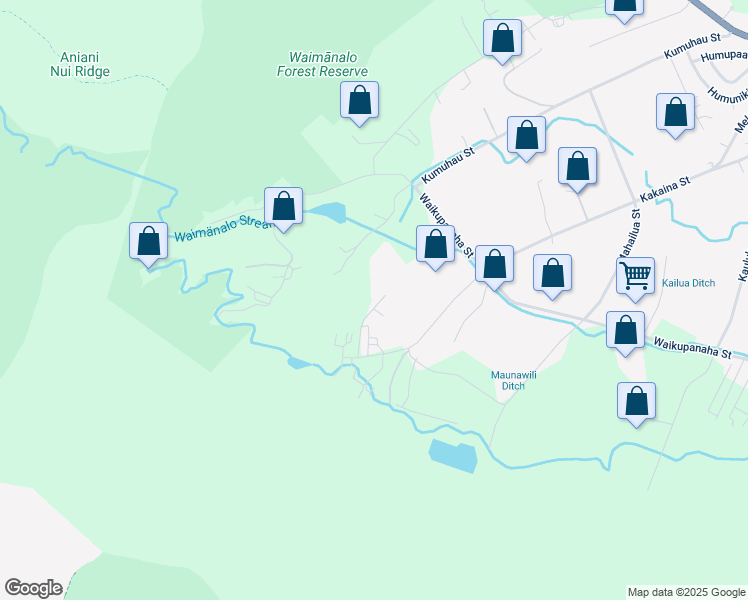Select the shopping bag marker below Waimānalo Forest Reserve label
This screenshot has width=748, height=600.
click(x=359, y=103)
